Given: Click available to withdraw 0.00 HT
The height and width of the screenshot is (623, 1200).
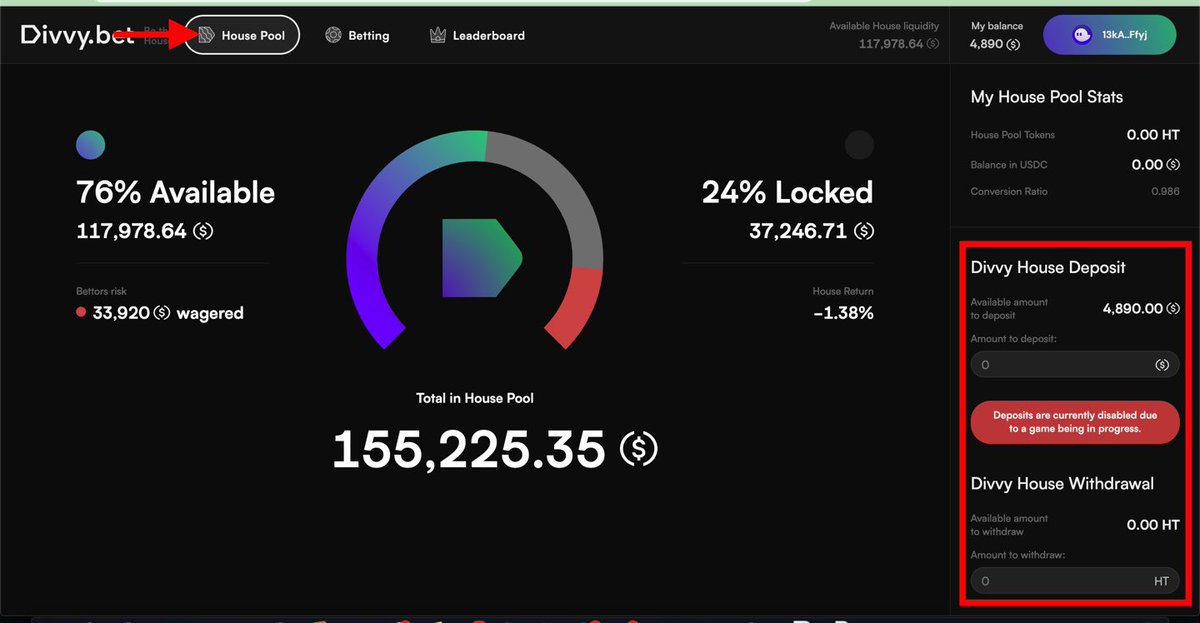Looking at the screenshot, I should click(1153, 525).
